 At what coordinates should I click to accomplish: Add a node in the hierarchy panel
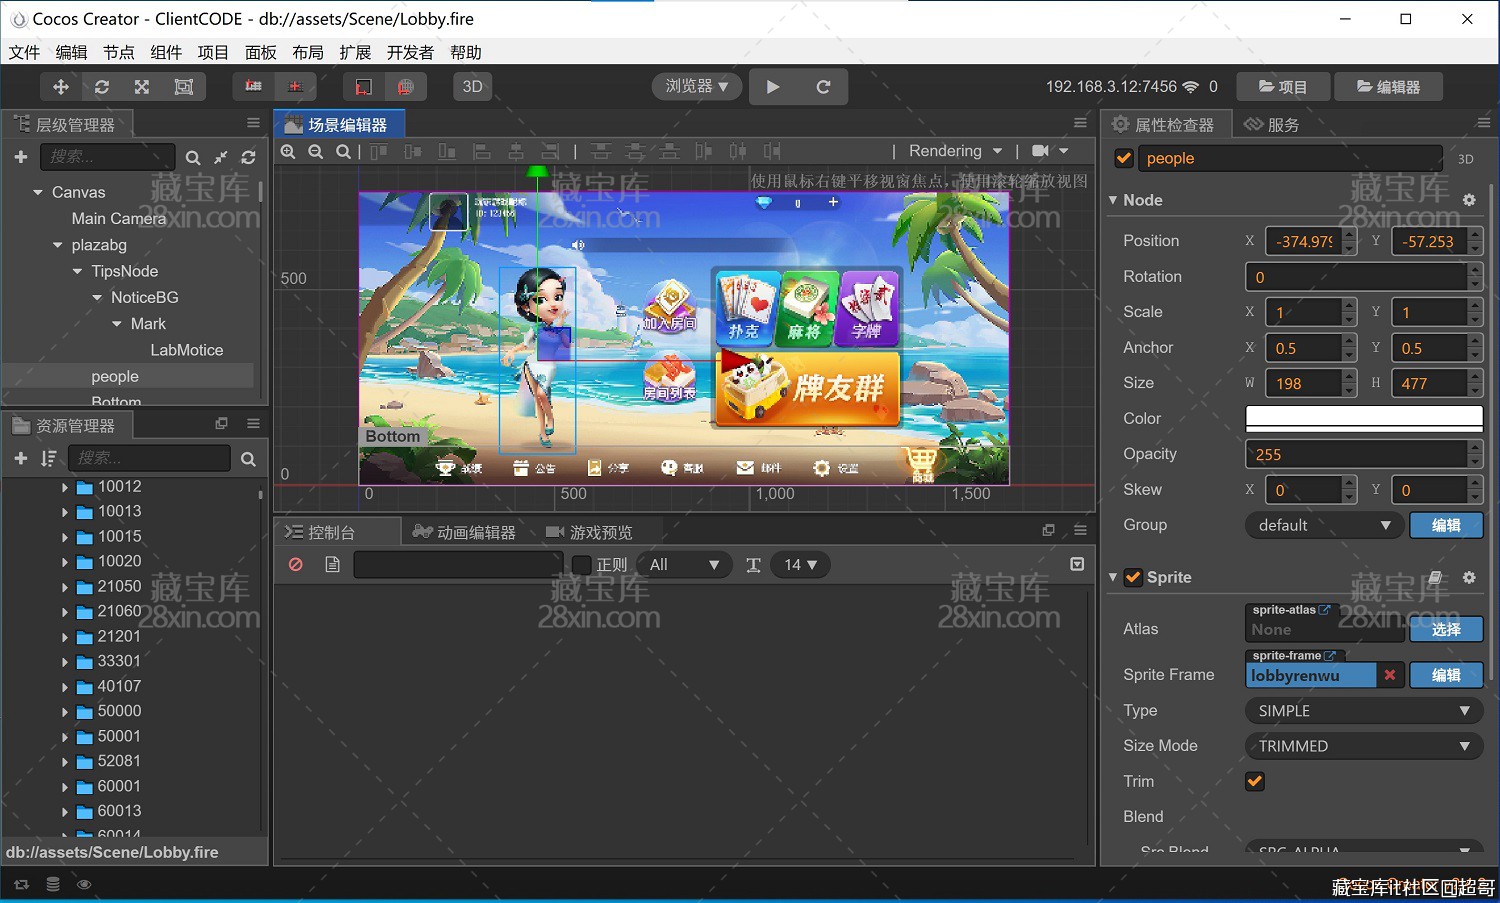click(x=20, y=157)
